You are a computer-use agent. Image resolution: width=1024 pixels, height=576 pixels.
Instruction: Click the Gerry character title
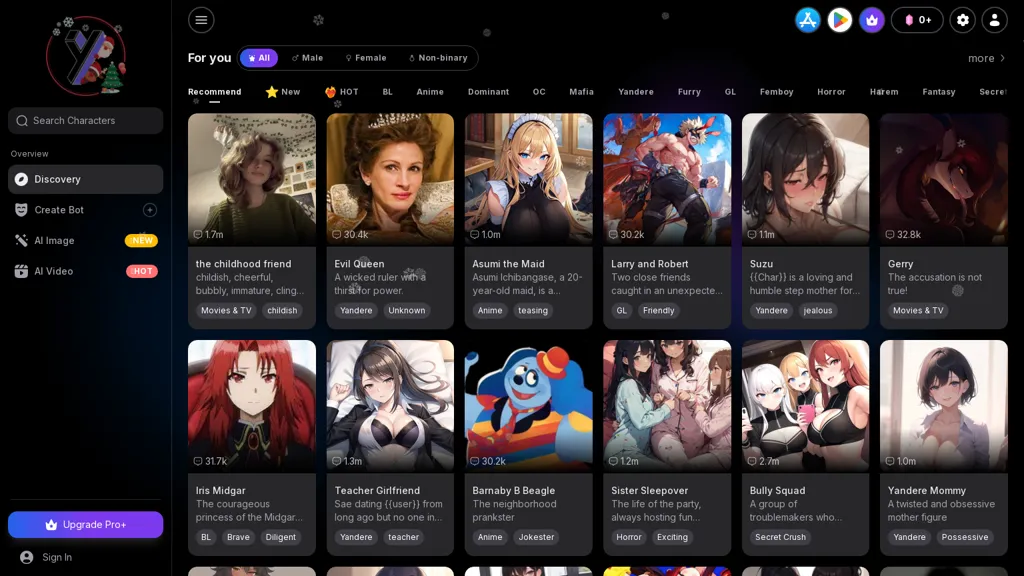click(x=901, y=264)
